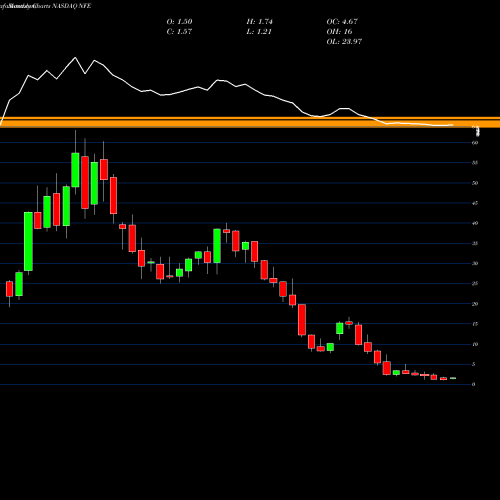Click the NASDAQ NFE chart title
This screenshot has height=500, width=500.
coord(45,6)
